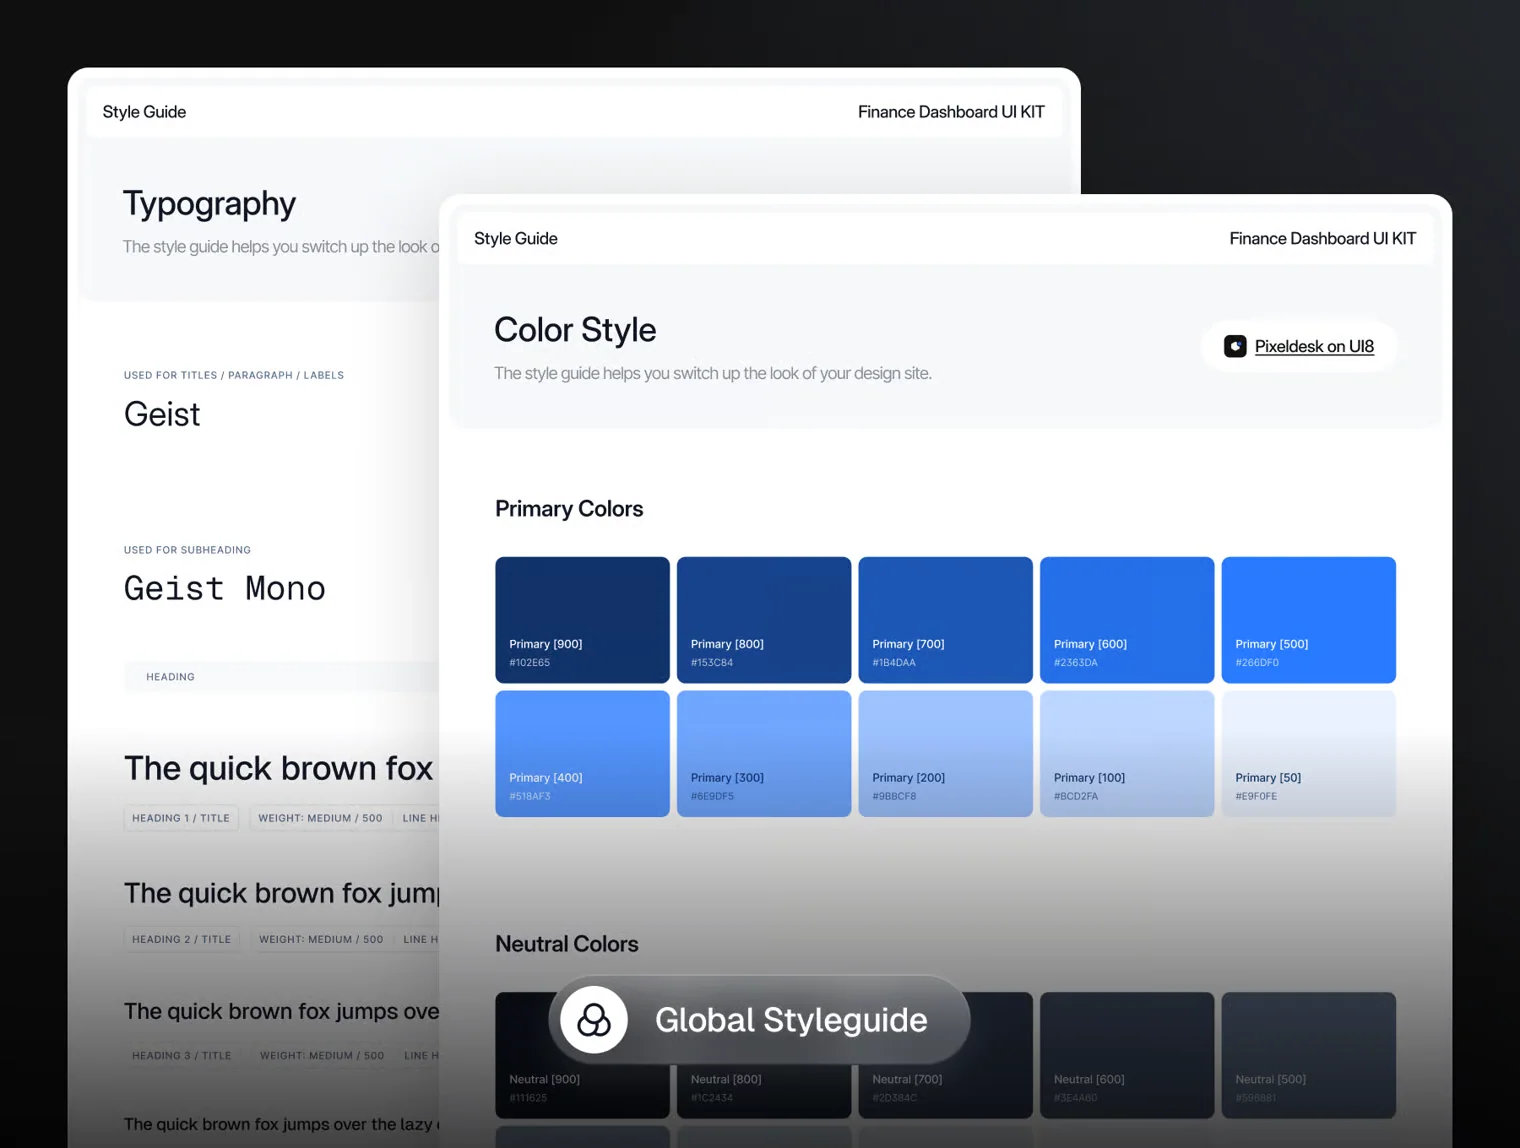Click the HEADING 3 / TITLE tag

tap(182, 1055)
